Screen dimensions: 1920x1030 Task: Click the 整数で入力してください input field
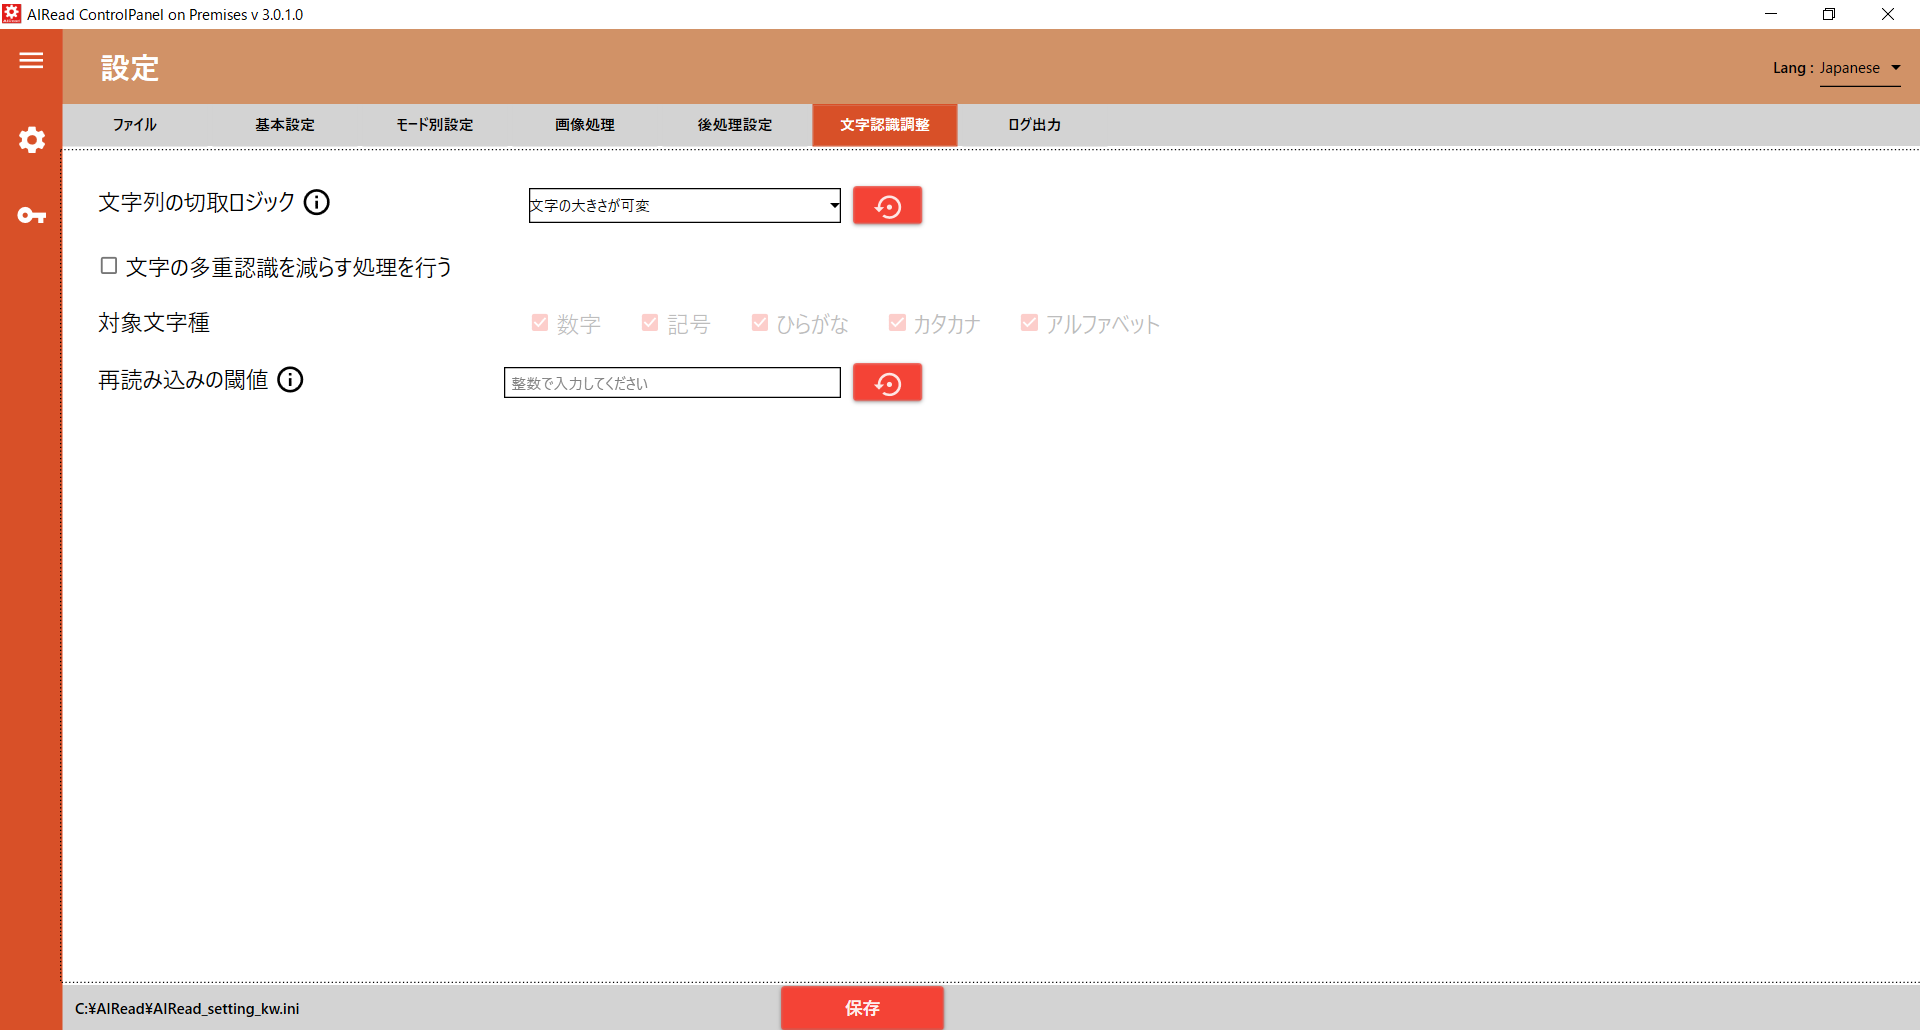[x=671, y=382]
